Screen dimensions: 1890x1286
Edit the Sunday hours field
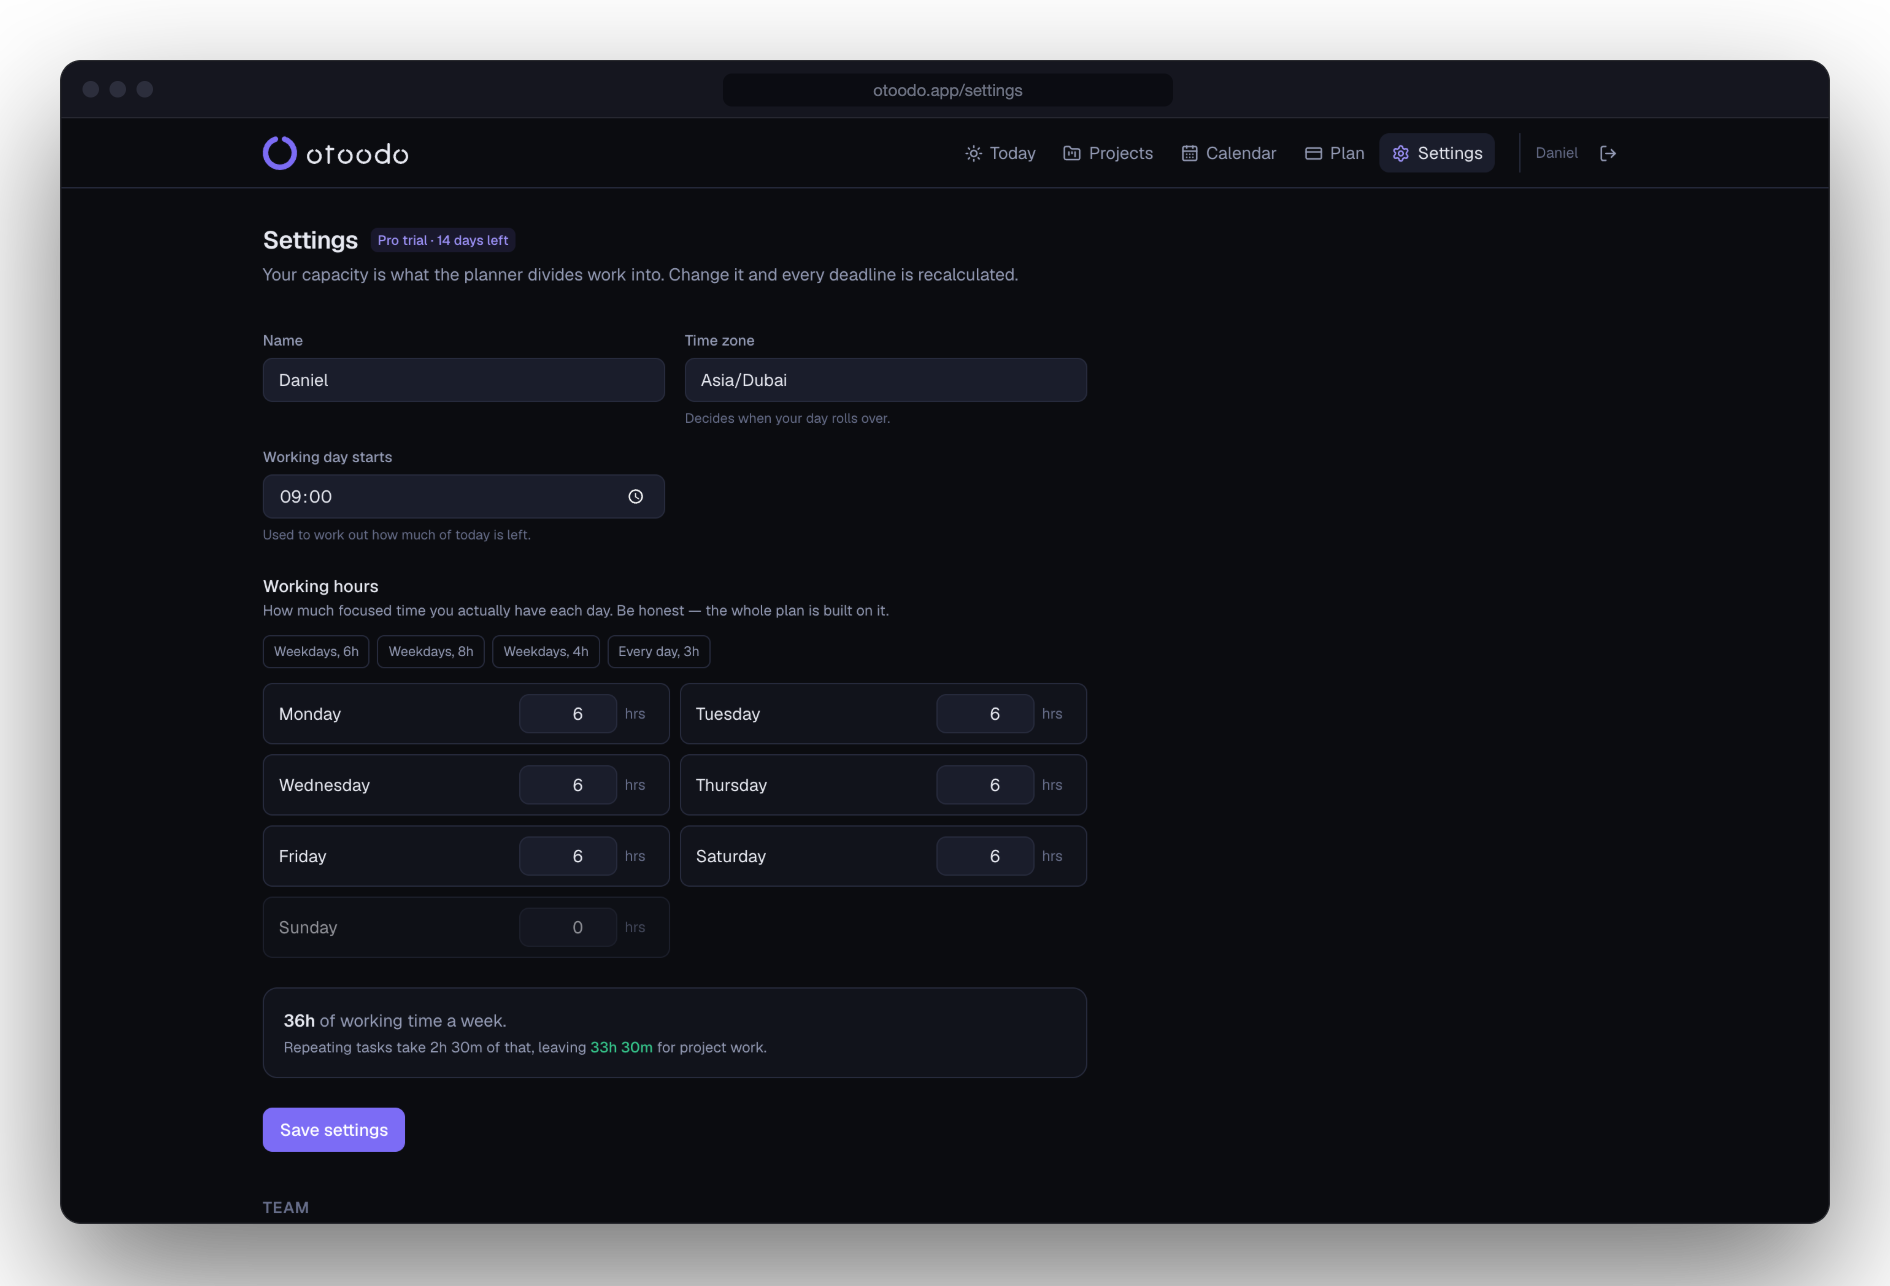pos(568,927)
